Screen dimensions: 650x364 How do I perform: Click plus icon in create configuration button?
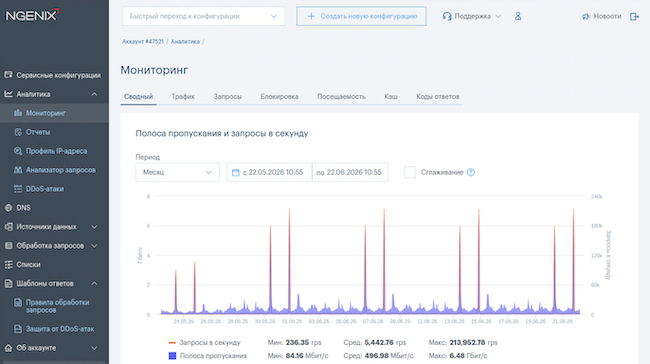coord(311,16)
